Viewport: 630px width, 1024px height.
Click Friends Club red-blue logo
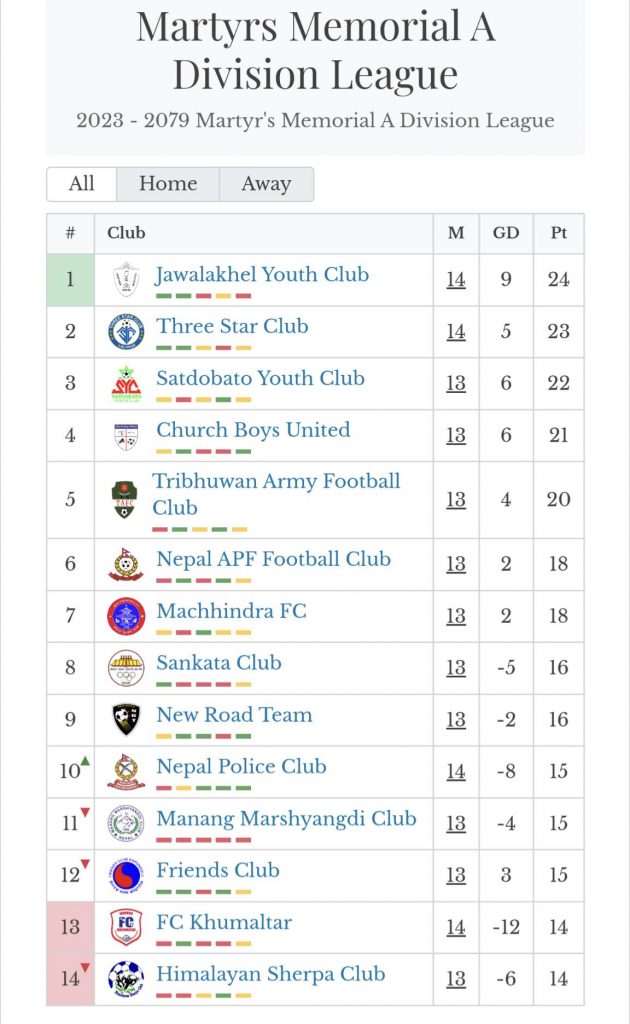pyautogui.click(x=126, y=875)
